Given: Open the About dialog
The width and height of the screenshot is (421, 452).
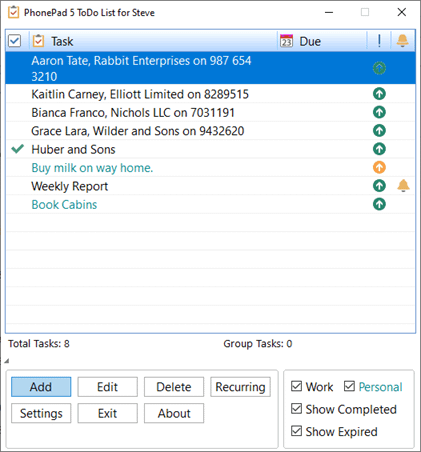Looking at the screenshot, I should point(174,413).
